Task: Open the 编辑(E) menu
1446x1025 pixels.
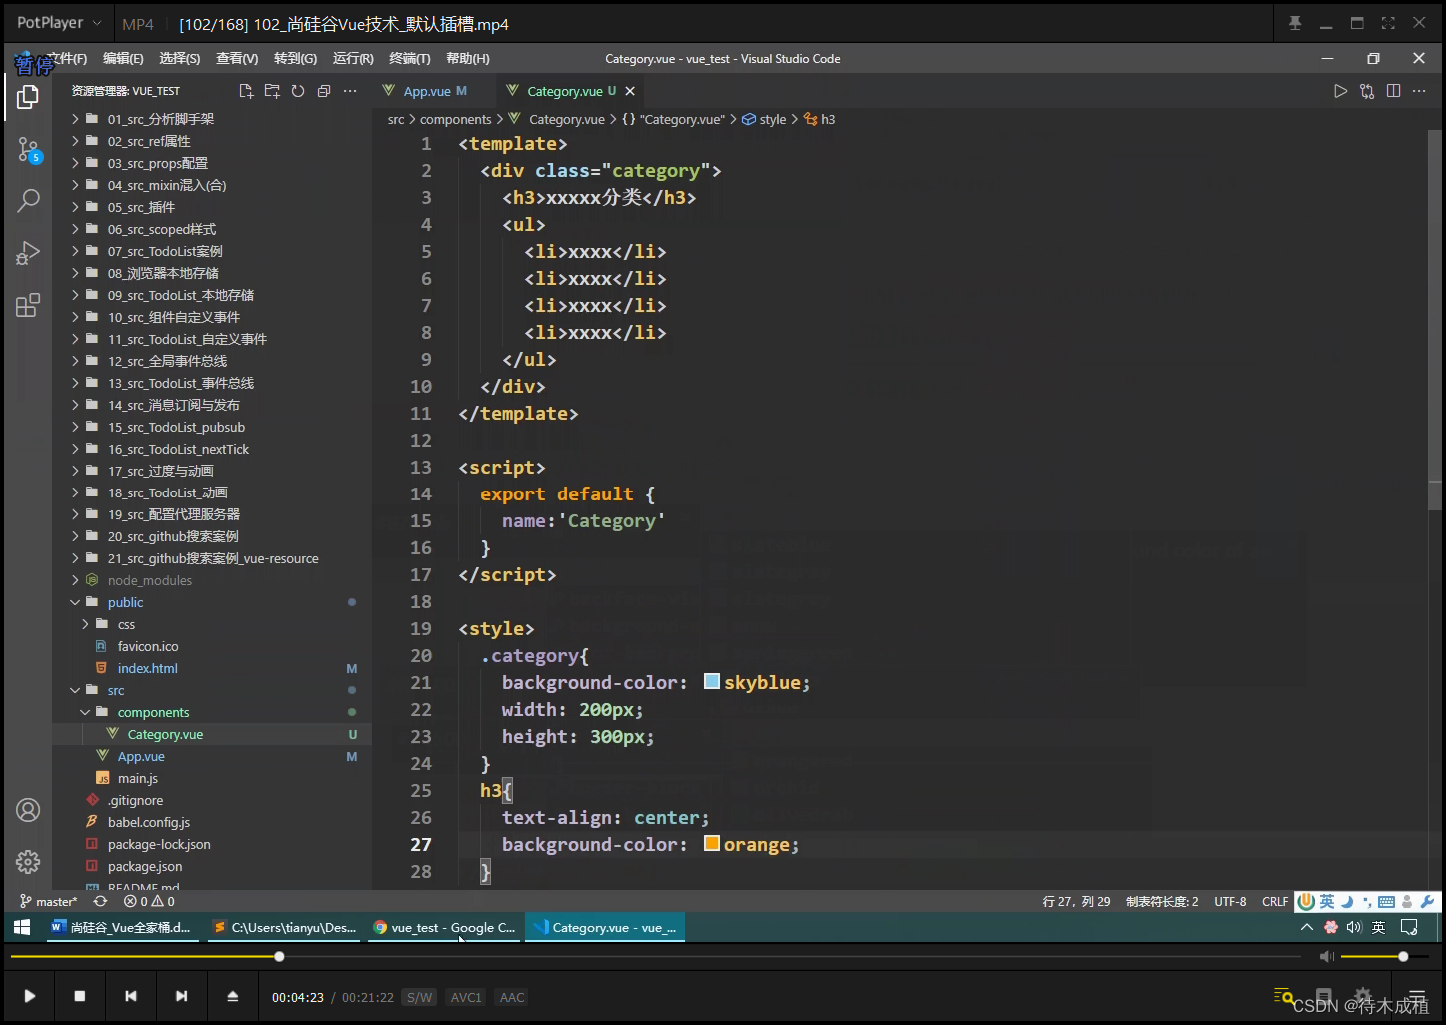Action: pyautogui.click(x=123, y=59)
